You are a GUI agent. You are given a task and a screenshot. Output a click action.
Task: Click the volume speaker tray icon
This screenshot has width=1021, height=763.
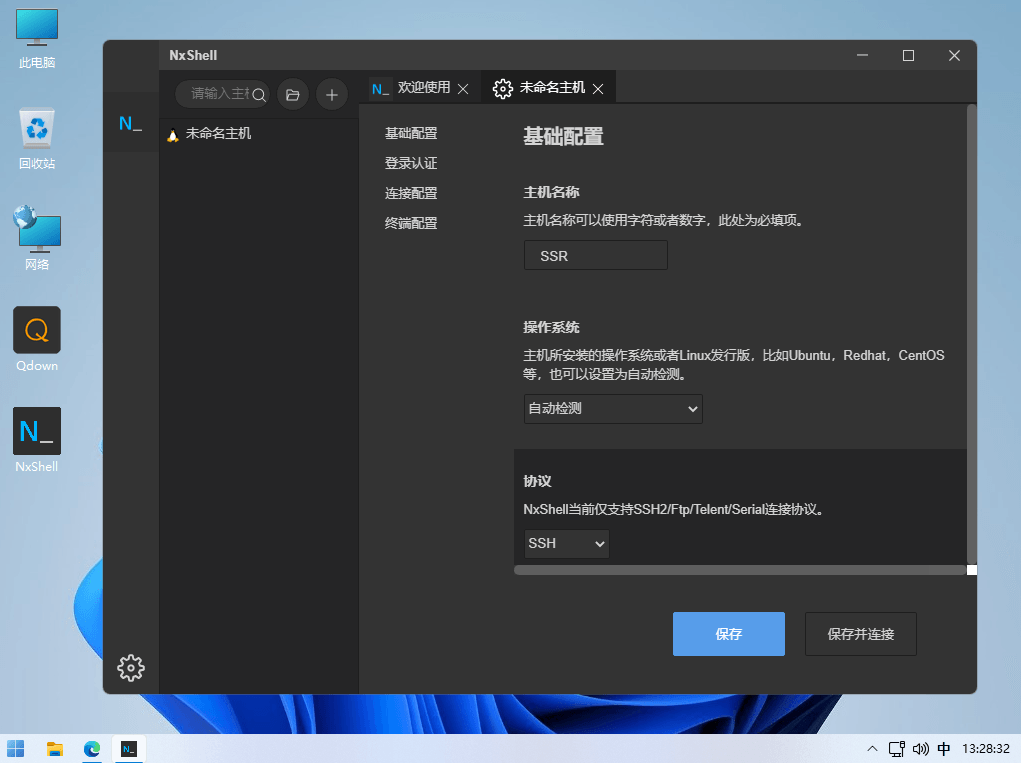[x=921, y=749]
